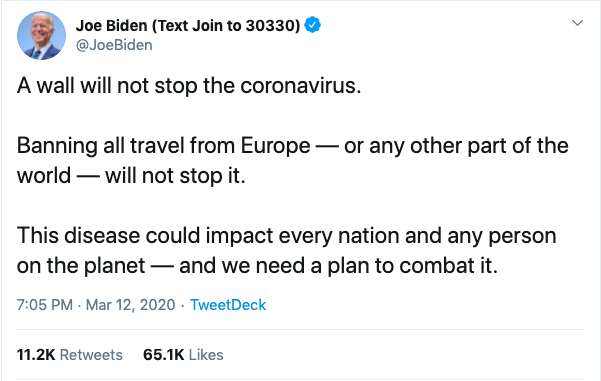Visit the @JoeBiden handle link
This screenshot has width=601, height=381.
tap(114, 45)
